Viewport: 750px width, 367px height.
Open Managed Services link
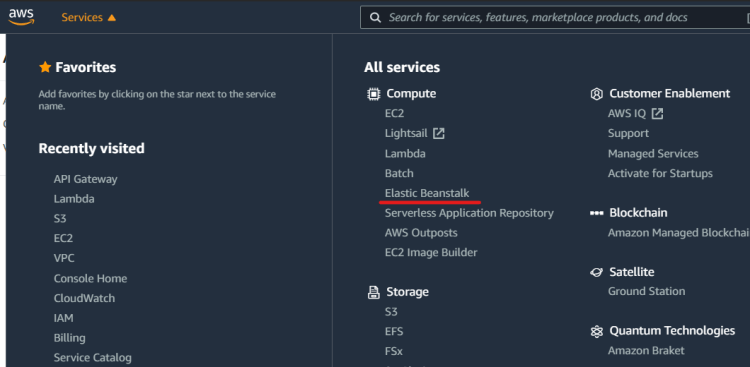653,154
